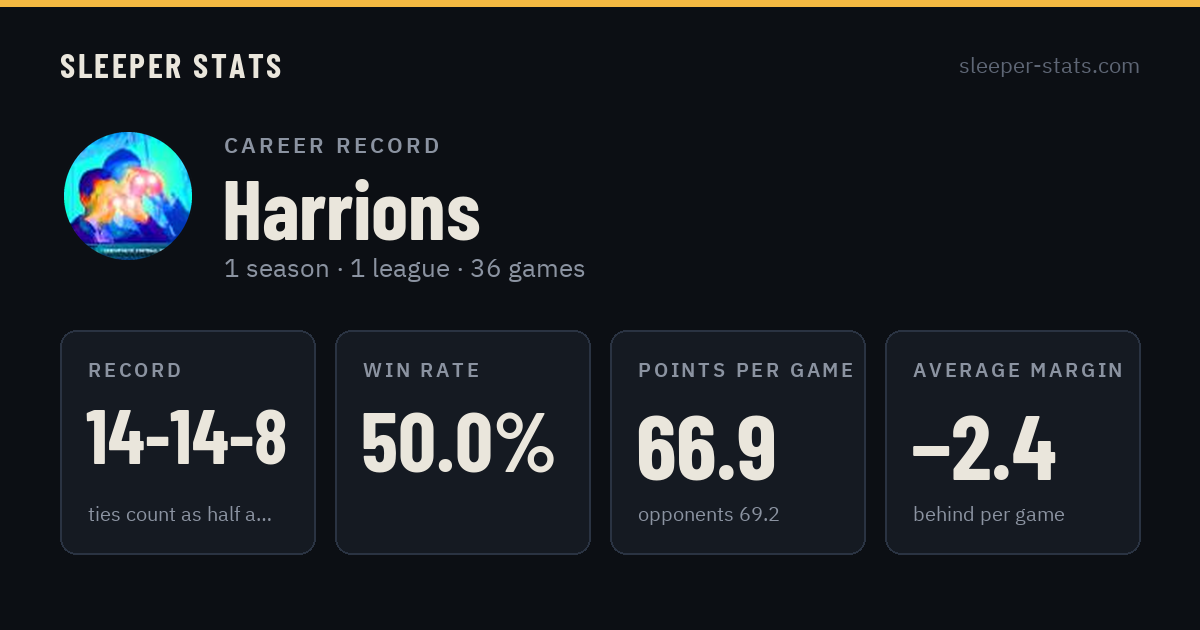This screenshot has height=630, width=1200.
Task: Click the truncated ties count note
Action: point(180,515)
